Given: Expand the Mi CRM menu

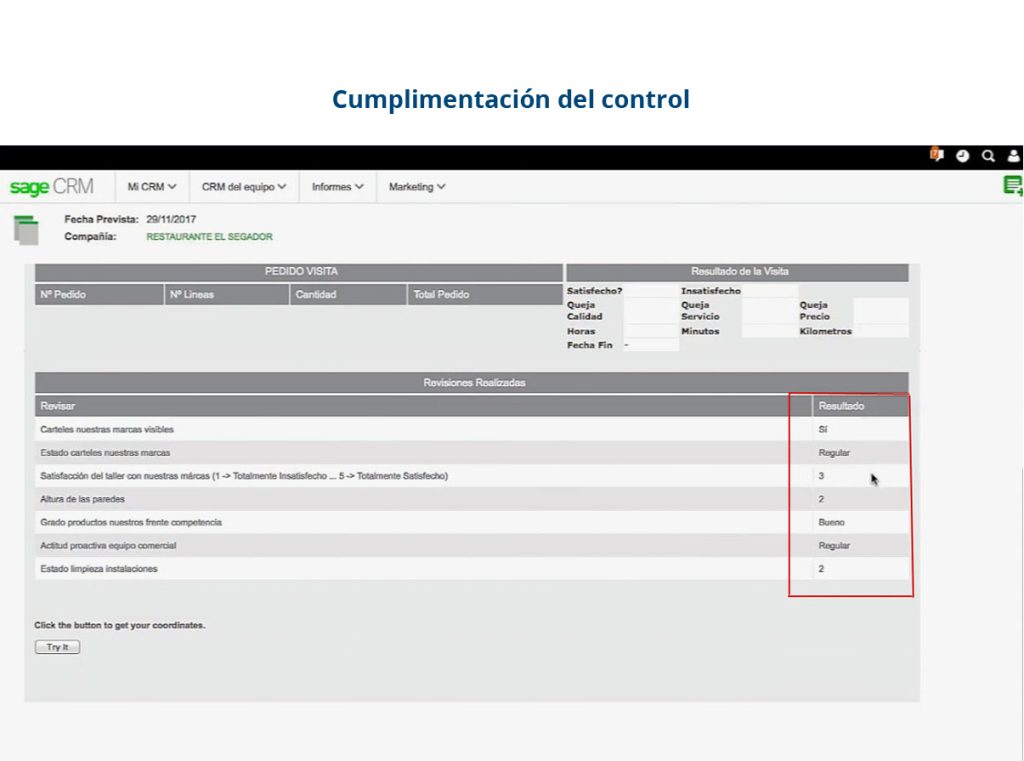Looking at the screenshot, I should 150,186.
